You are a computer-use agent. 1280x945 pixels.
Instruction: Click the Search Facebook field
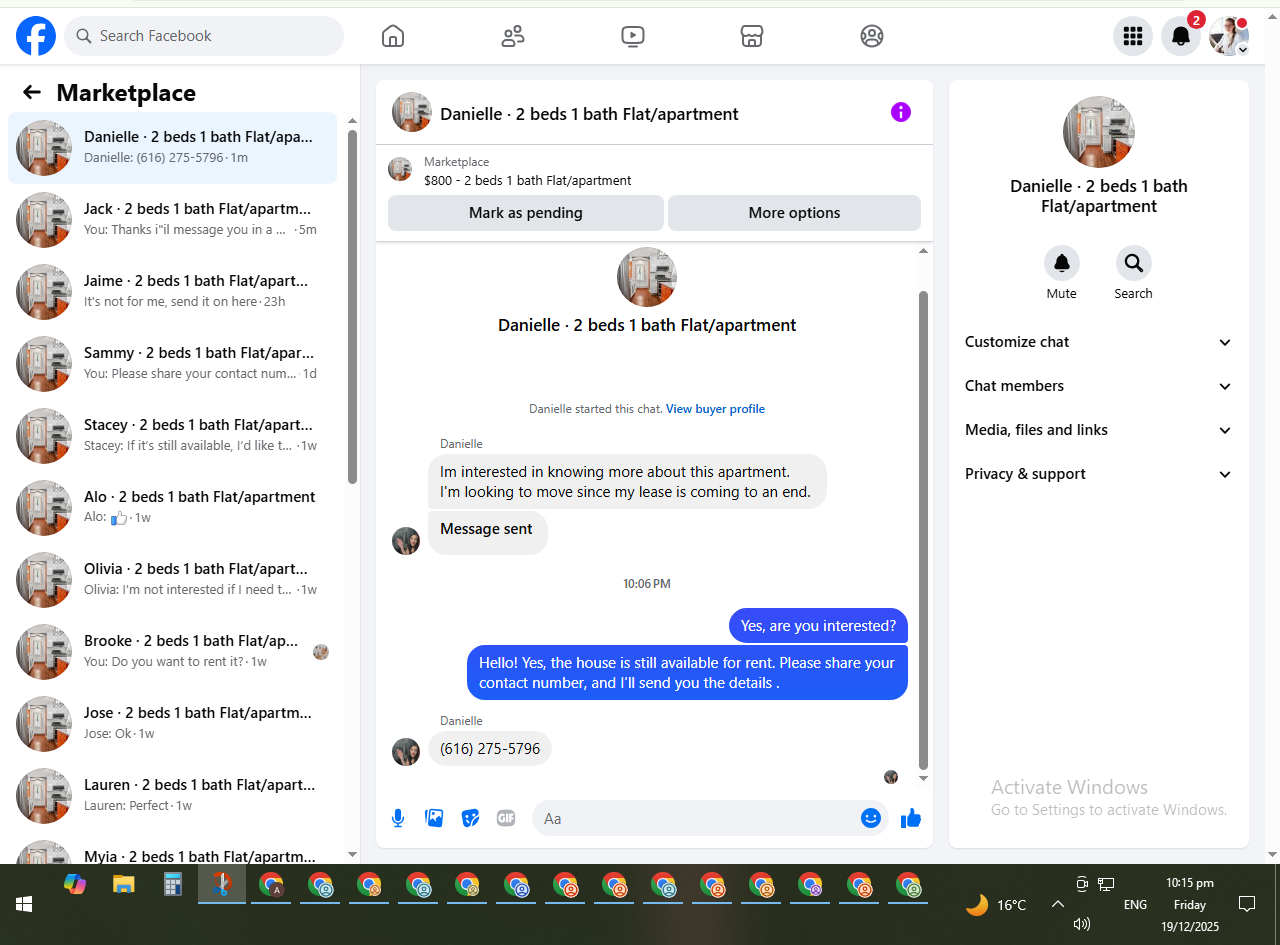tap(204, 36)
